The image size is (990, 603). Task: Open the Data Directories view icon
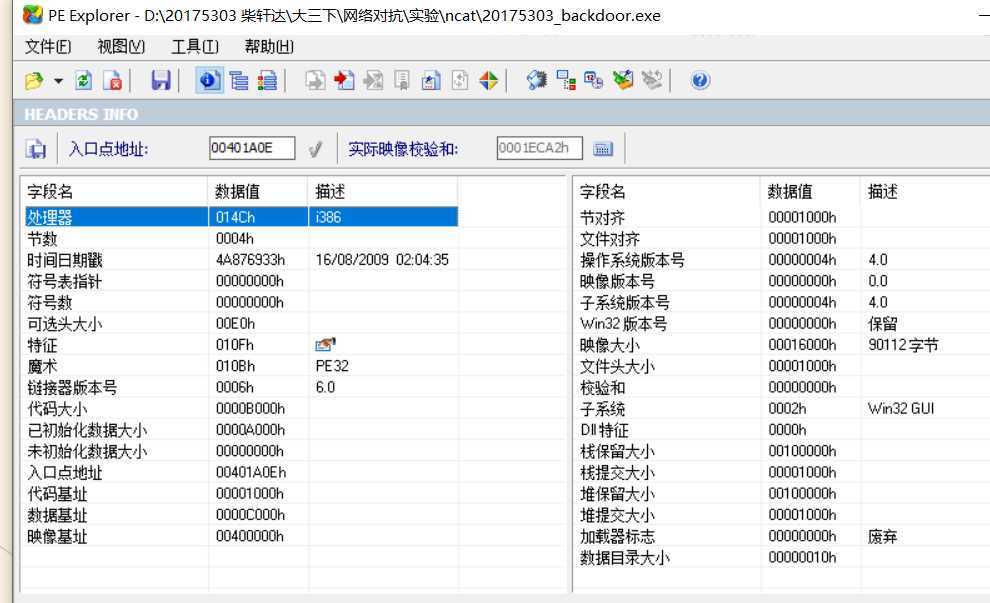pyautogui.click(x=239, y=81)
